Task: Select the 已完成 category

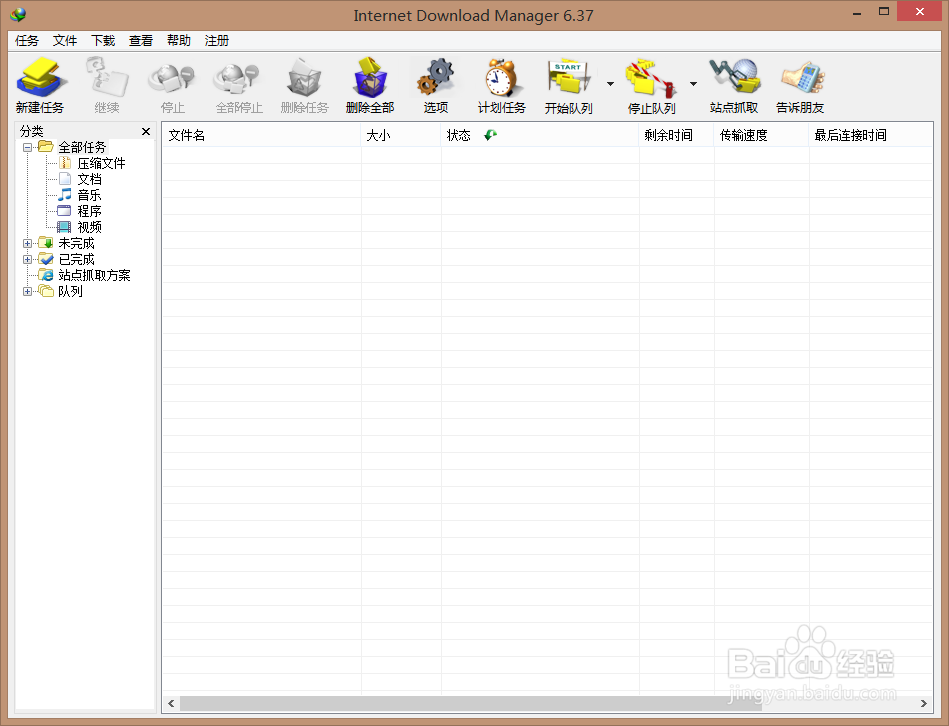Action: click(76, 259)
